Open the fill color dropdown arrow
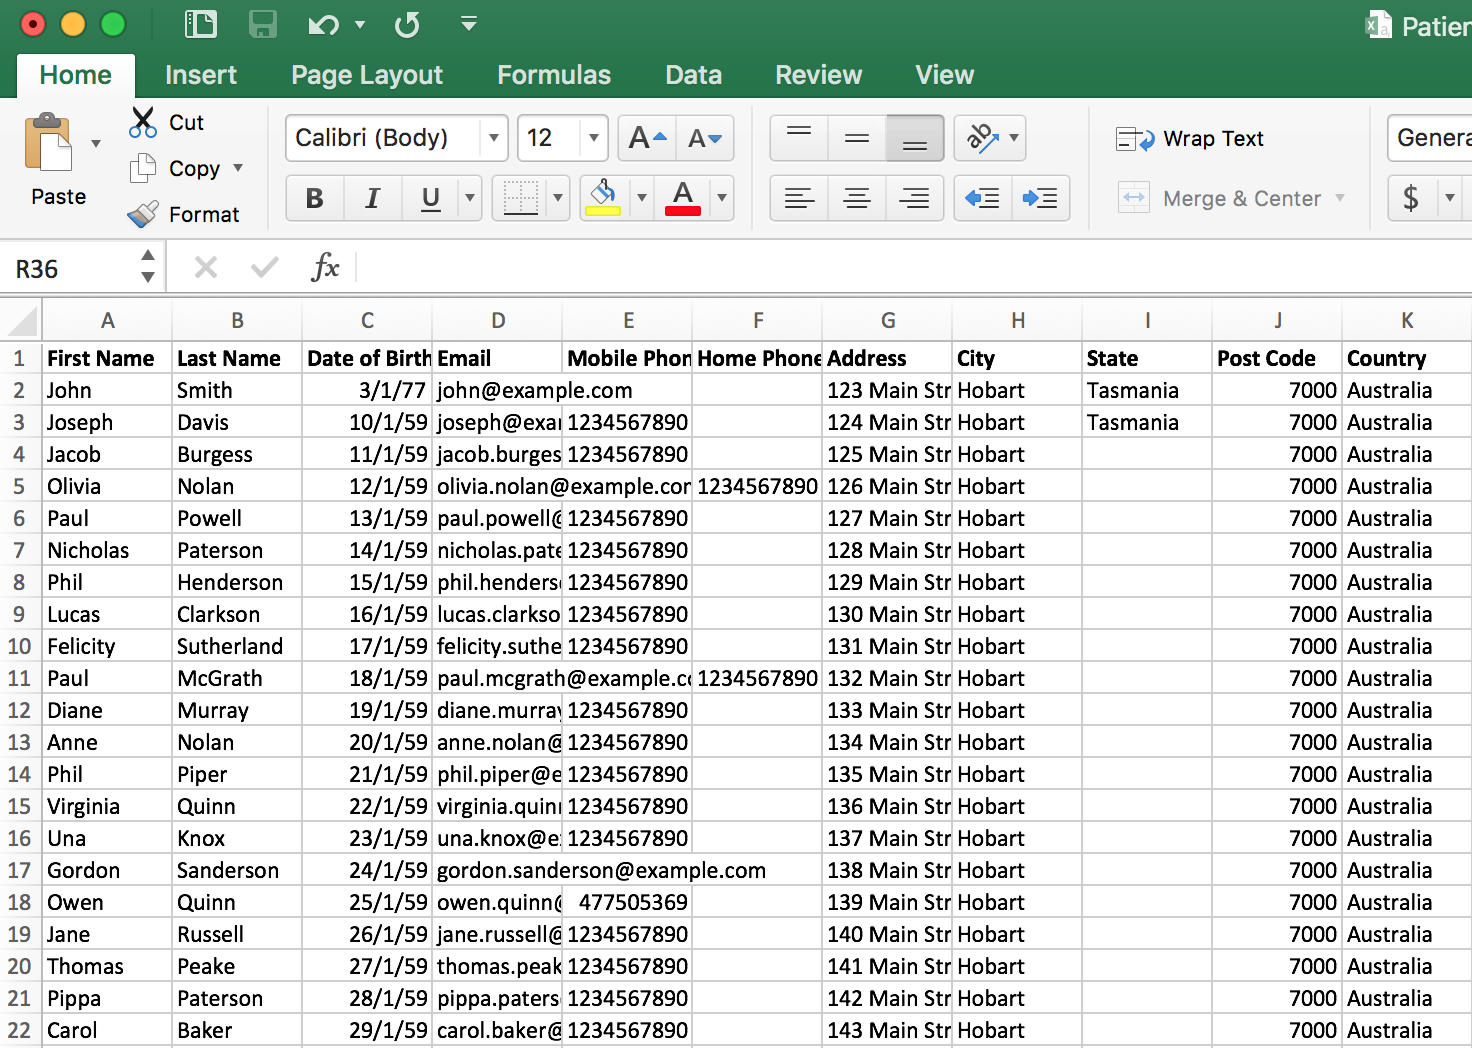This screenshot has width=1472, height=1048. tap(642, 198)
